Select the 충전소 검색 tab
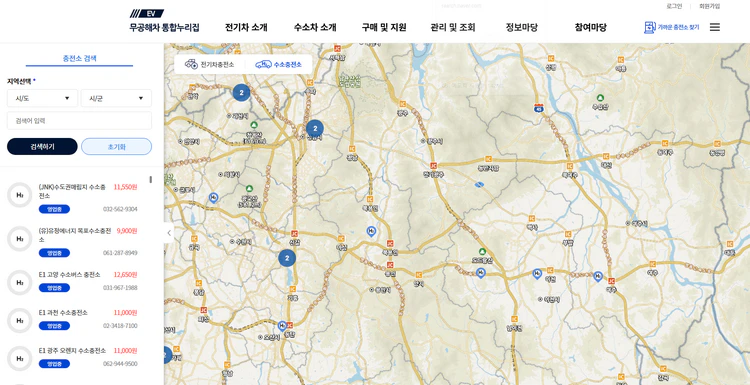Image resolution: width=750 pixels, height=385 pixels. coord(79,58)
